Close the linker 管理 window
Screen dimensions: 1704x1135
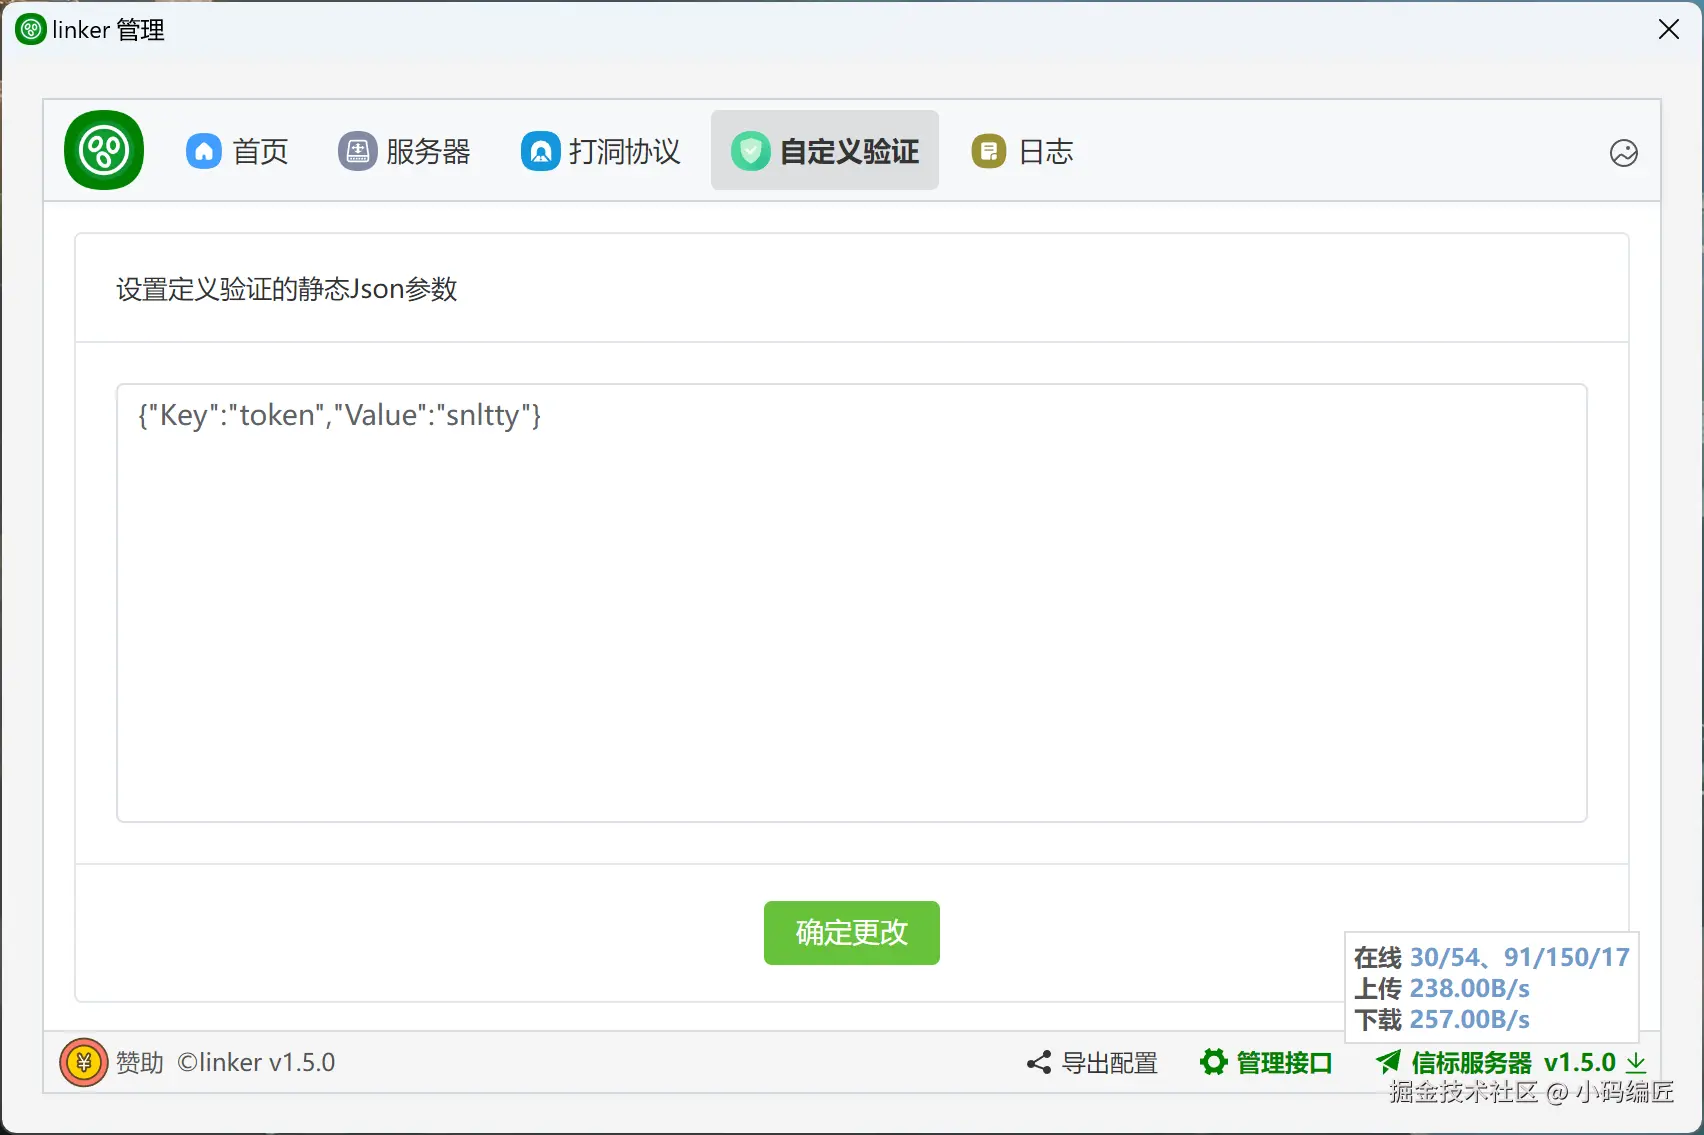coord(1668,30)
